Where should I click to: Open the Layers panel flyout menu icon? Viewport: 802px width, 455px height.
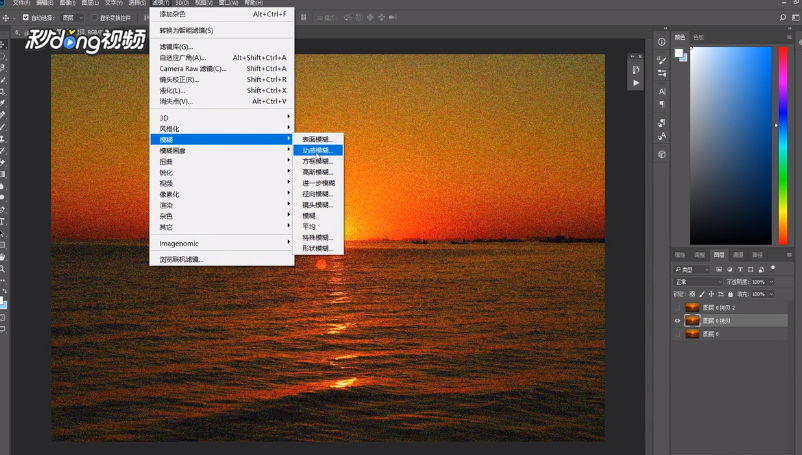coord(789,254)
